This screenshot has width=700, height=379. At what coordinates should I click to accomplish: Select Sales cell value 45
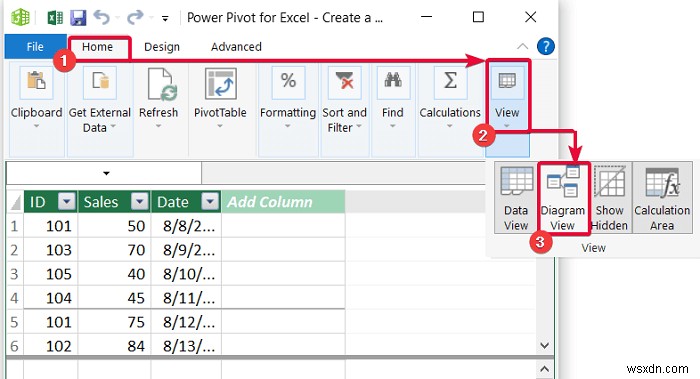pyautogui.click(x=114, y=298)
